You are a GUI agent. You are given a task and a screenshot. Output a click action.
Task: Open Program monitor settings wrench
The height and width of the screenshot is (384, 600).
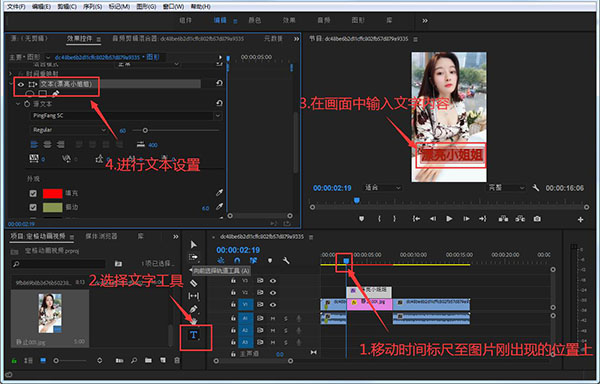[x=536, y=188]
